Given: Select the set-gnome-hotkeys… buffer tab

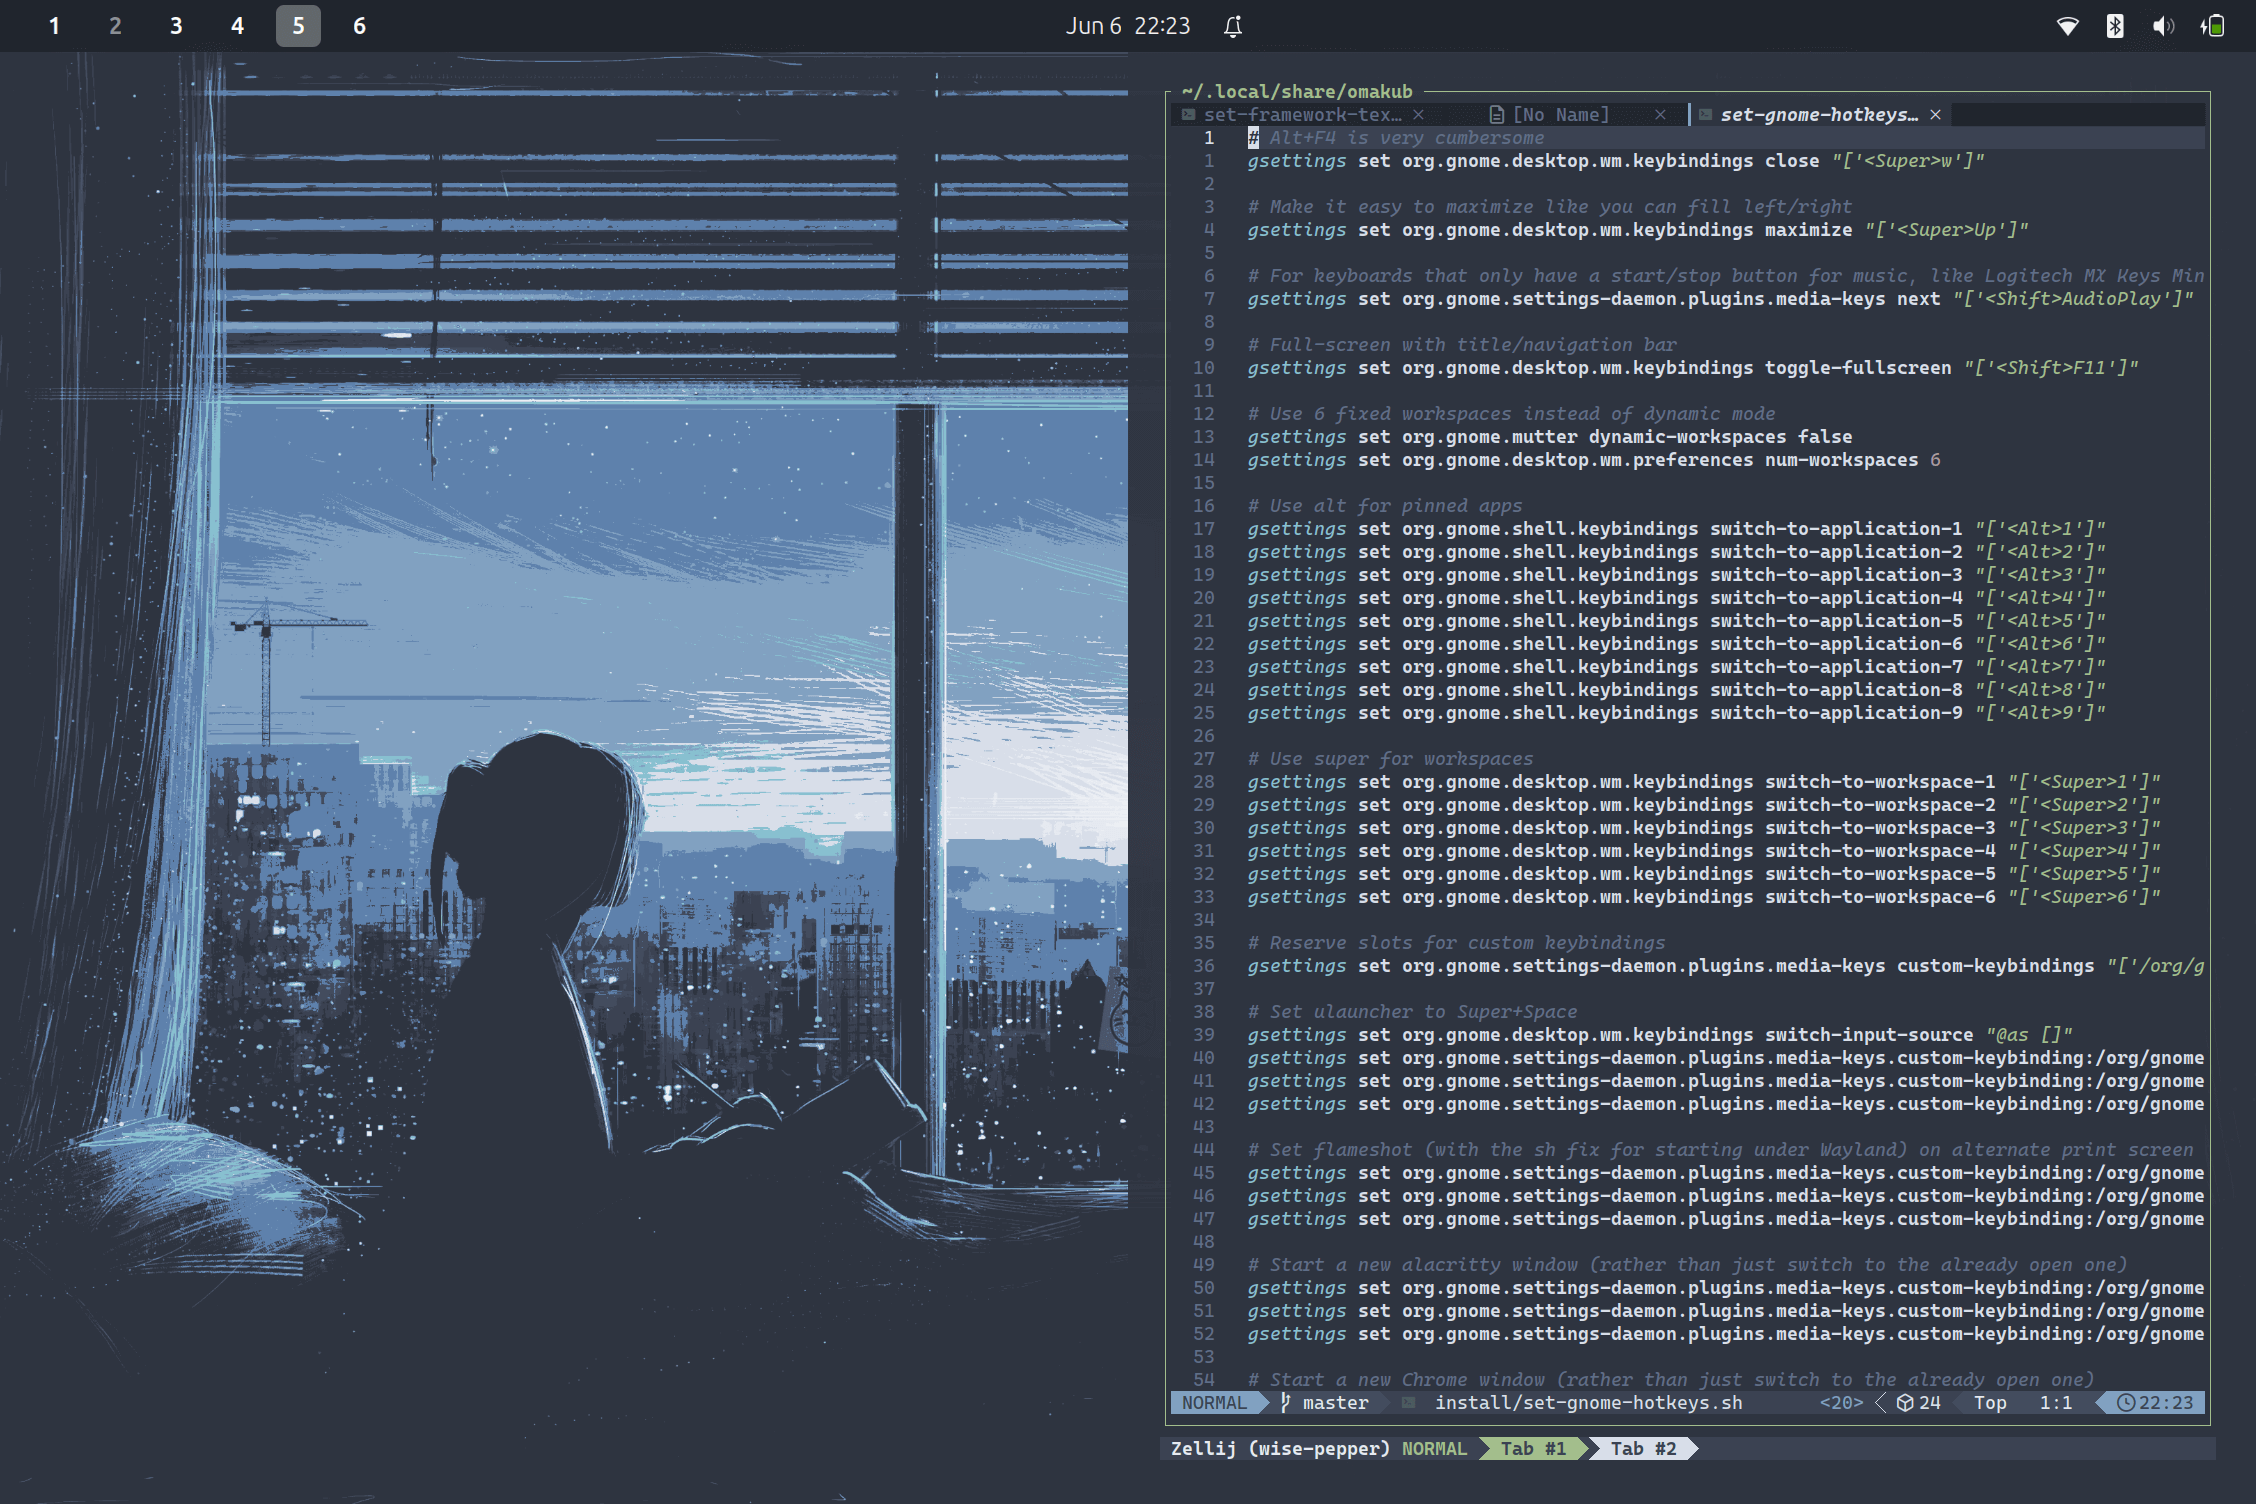Looking at the screenshot, I should 1819,115.
